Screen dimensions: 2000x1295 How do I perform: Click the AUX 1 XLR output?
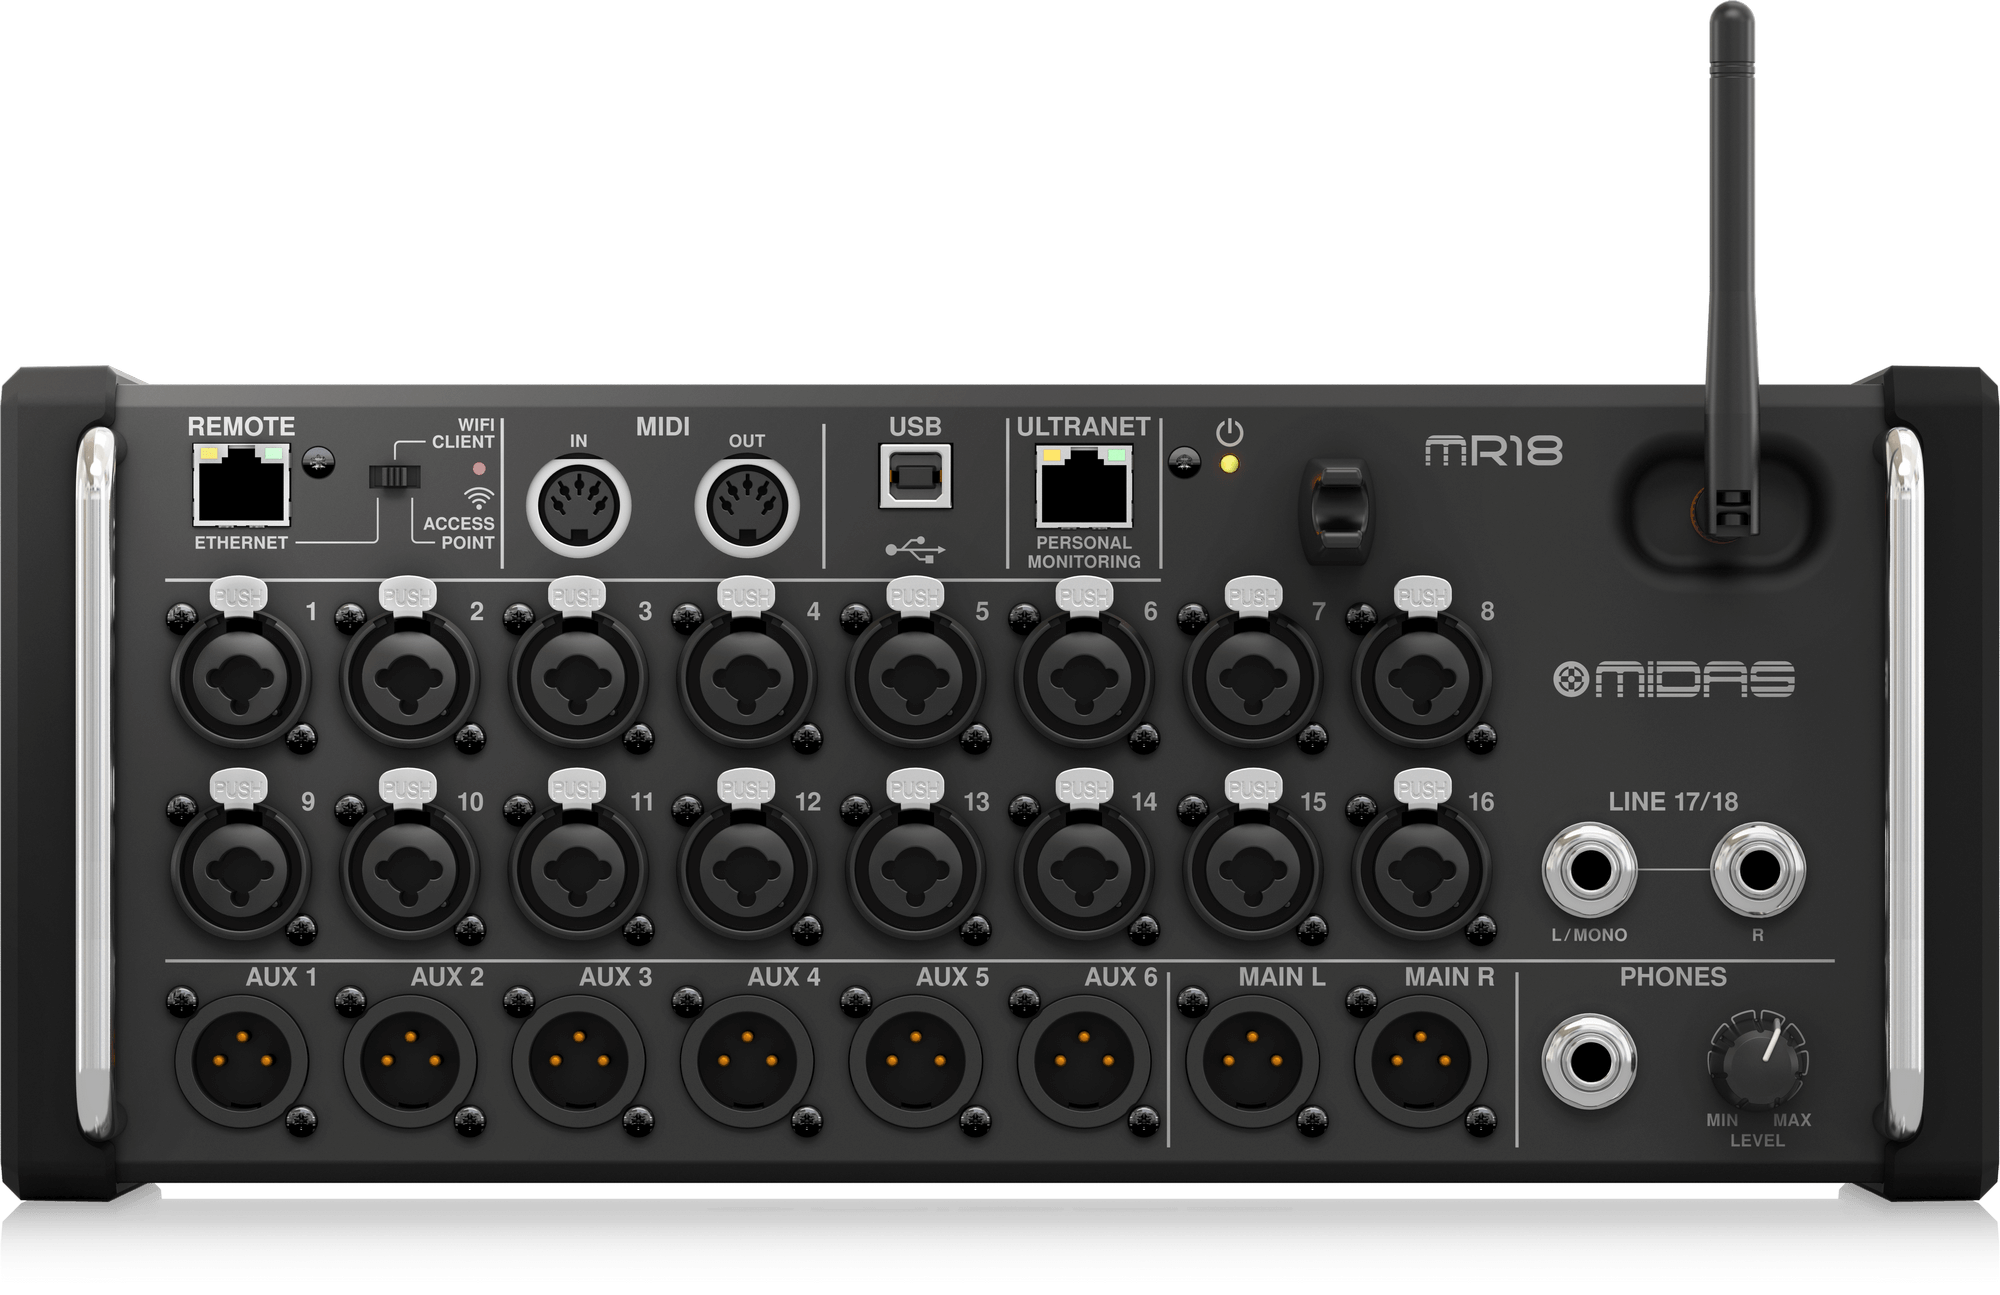point(240,1061)
